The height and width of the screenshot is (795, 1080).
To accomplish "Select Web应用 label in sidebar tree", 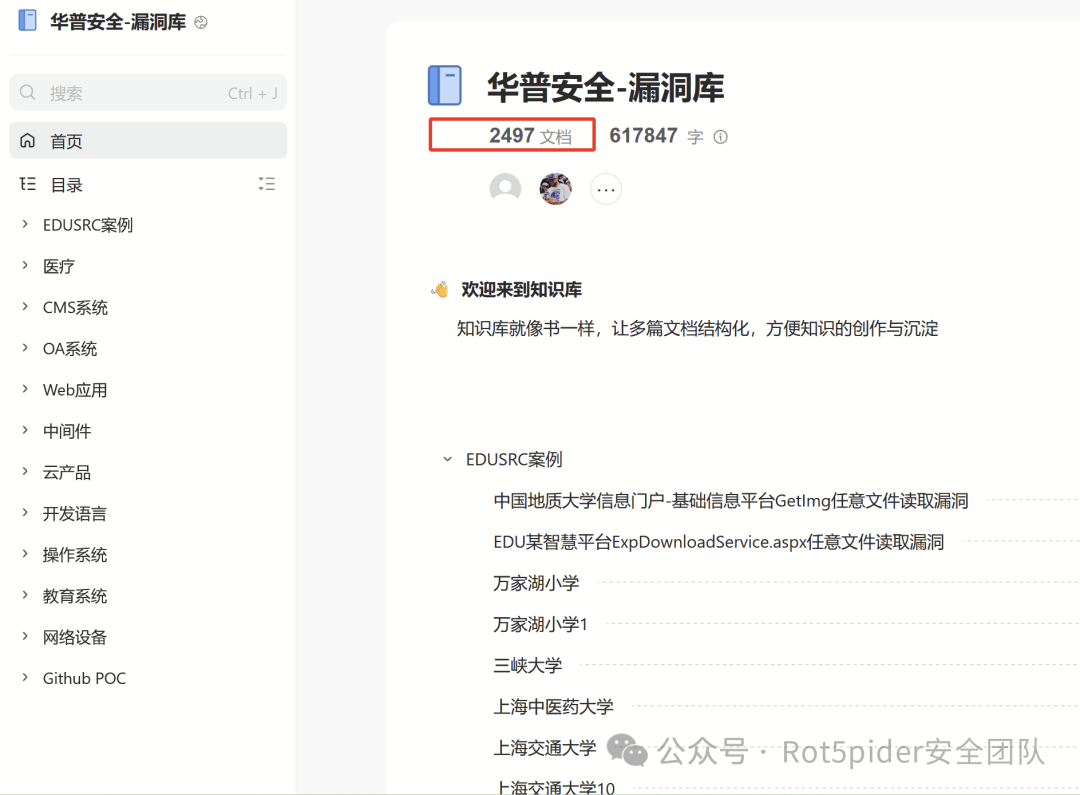I will coord(75,391).
